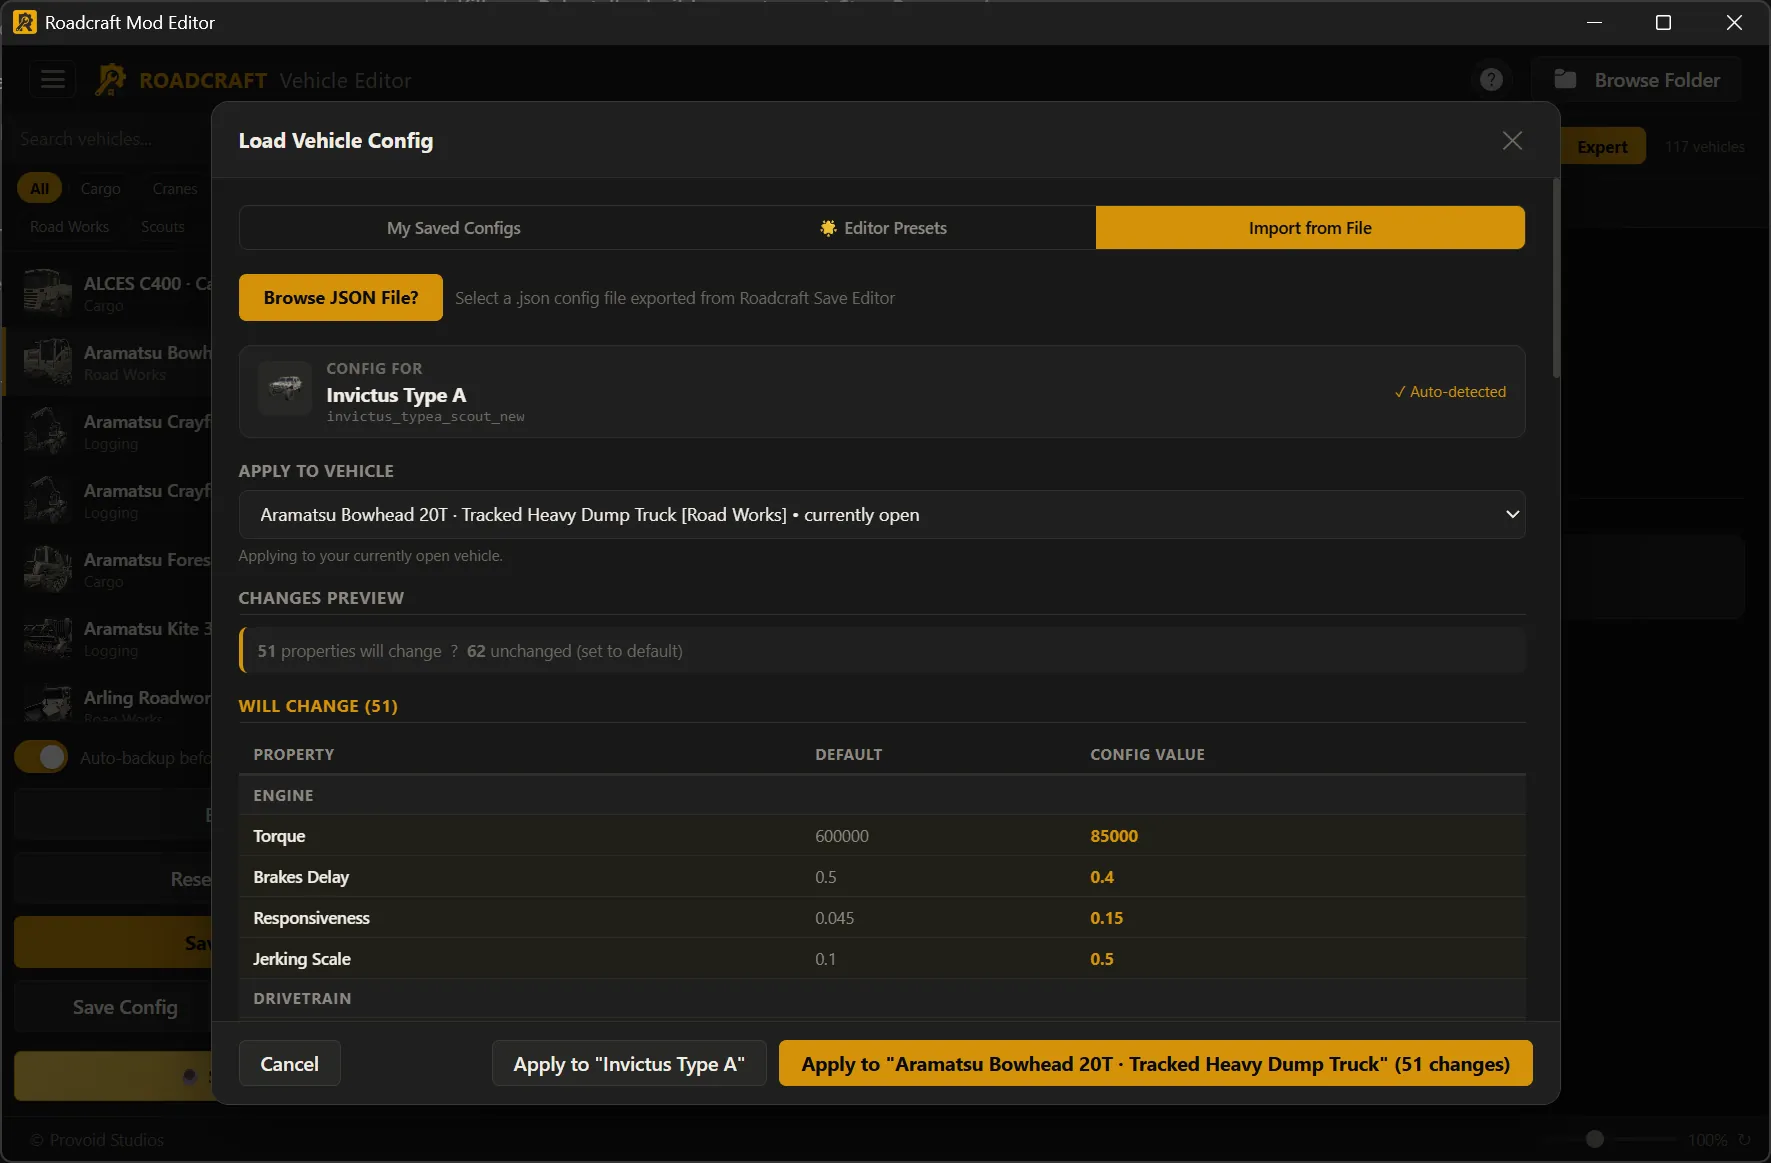Click the question mark in changes preview
This screenshot has width=1771, height=1163.
[454, 651]
